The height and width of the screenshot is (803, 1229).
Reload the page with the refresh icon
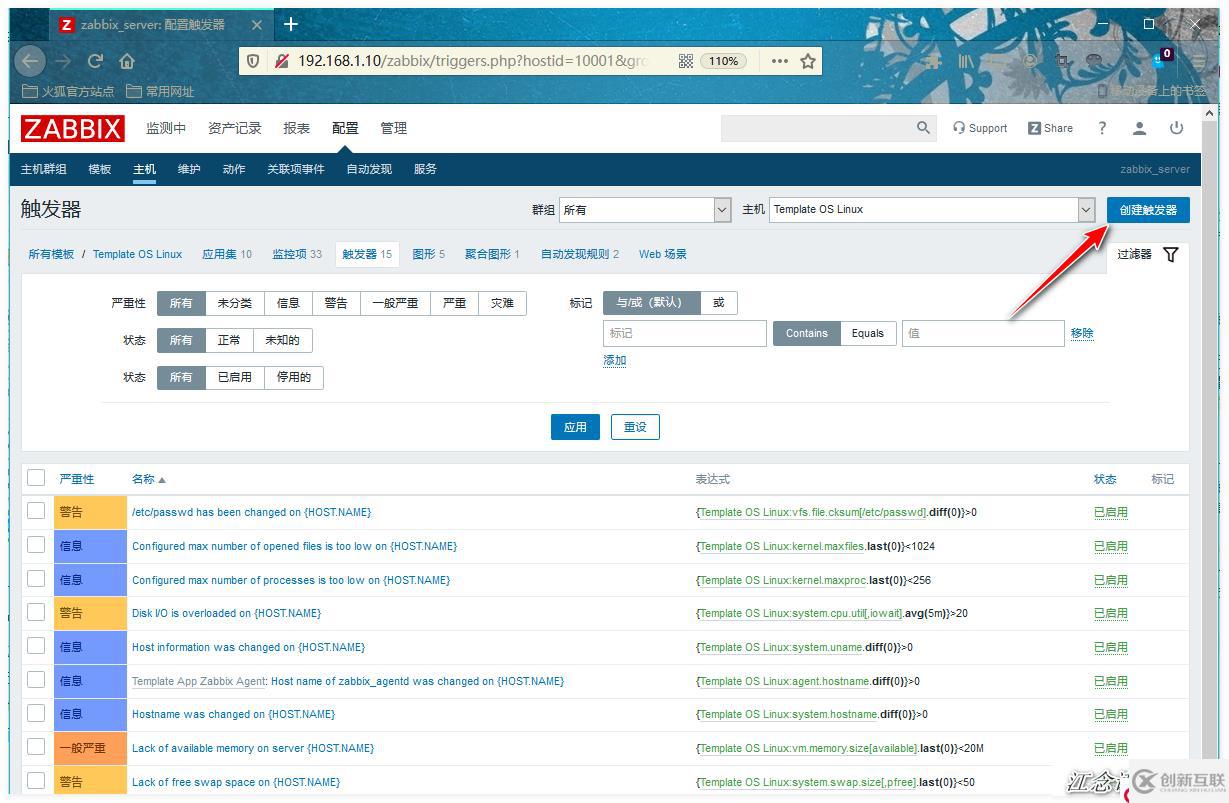(95, 61)
